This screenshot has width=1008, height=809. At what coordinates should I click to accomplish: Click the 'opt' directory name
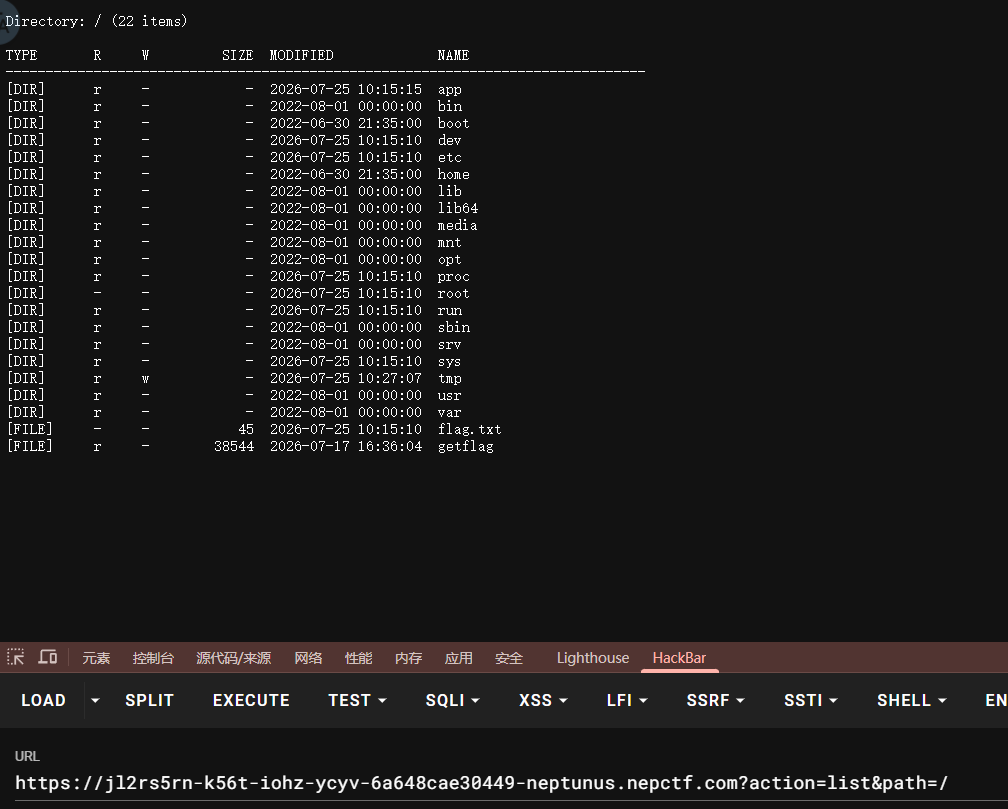click(x=449, y=259)
